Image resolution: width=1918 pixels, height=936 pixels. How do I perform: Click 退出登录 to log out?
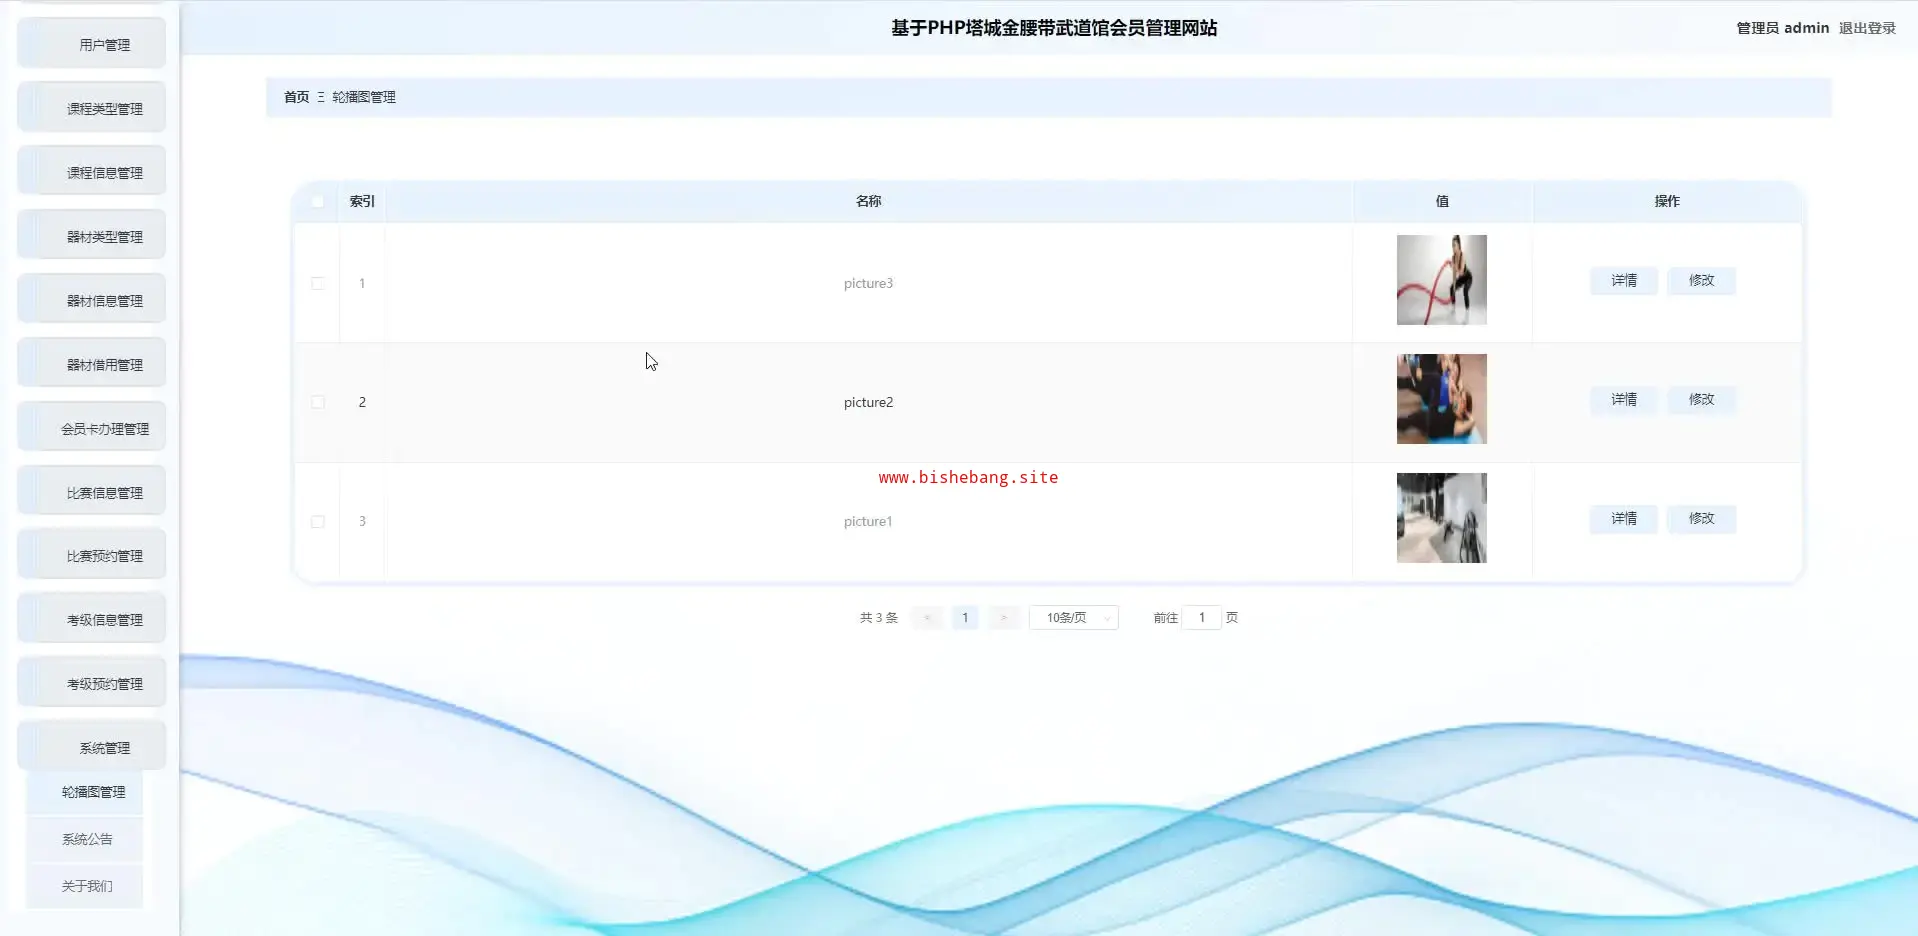click(x=1867, y=28)
